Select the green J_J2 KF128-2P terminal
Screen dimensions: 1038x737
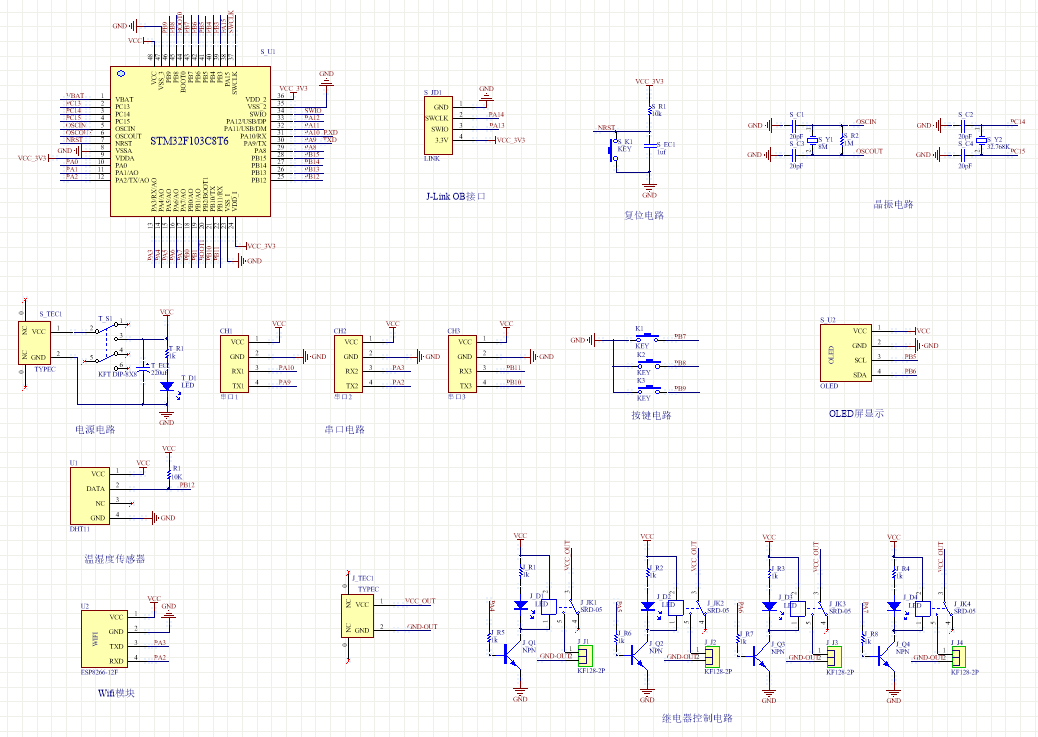(x=712, y=656)
